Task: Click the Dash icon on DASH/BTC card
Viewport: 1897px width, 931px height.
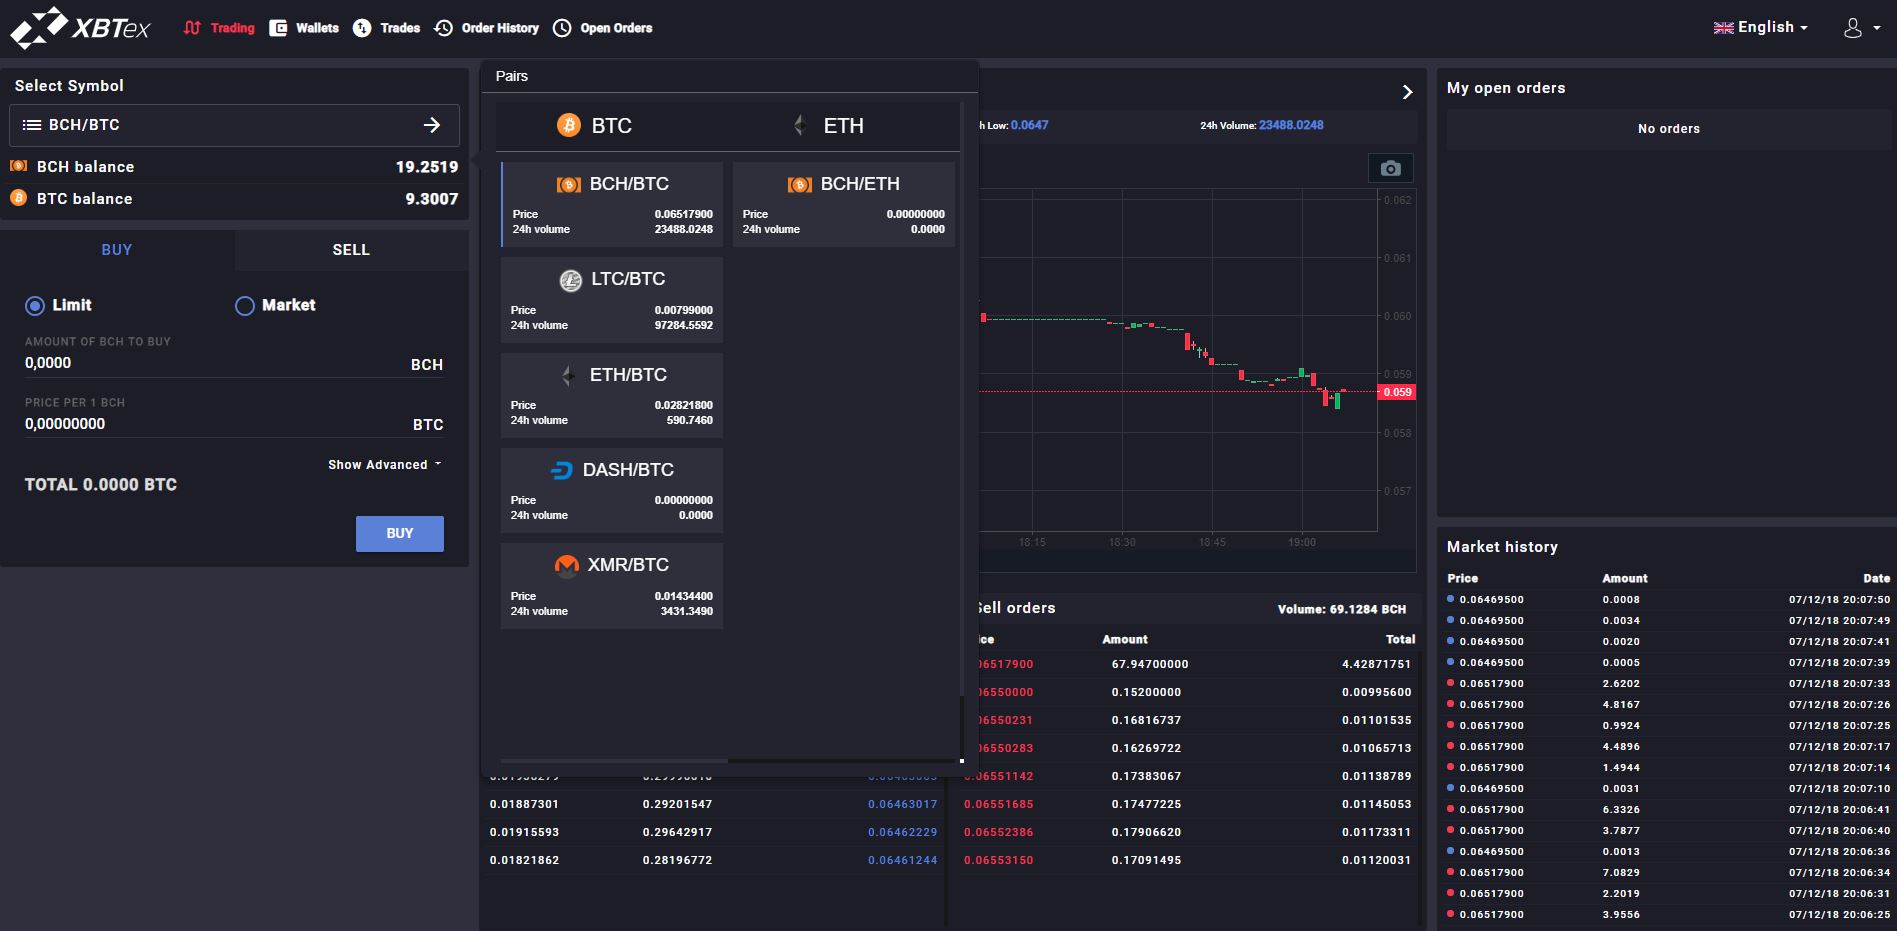Action: point(562,471)
